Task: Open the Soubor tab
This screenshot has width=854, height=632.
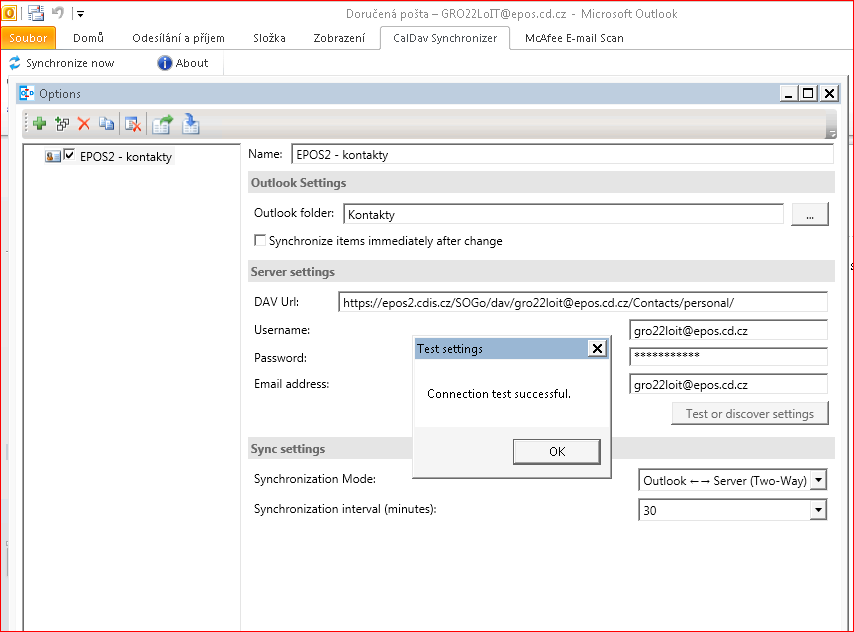Action: (x=28, y=38)
